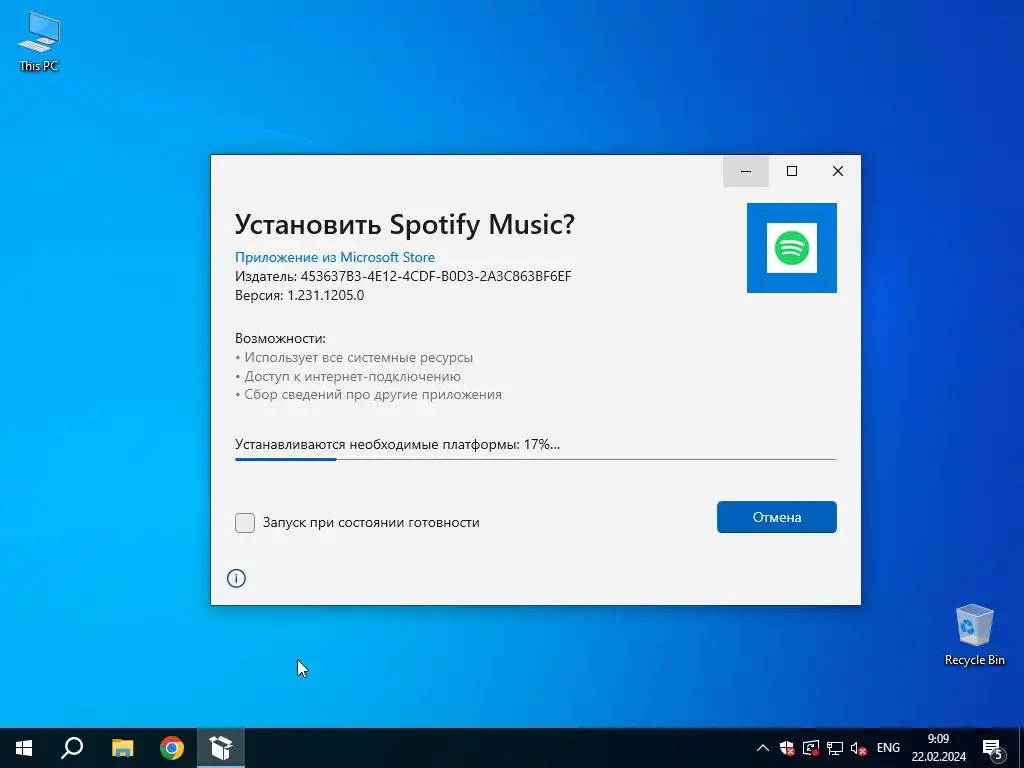Open the Windows Start menu
1024x768 pixels.
24,748
